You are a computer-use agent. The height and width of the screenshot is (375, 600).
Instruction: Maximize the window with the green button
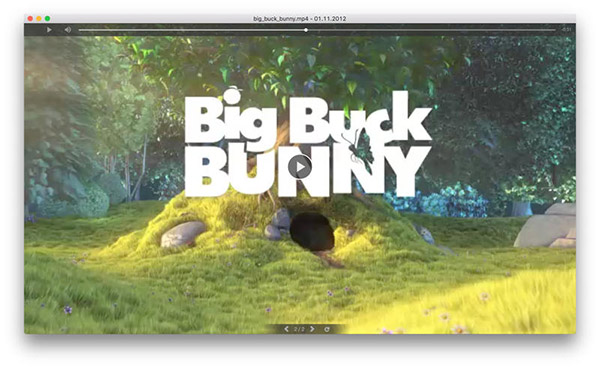(47, 18)
